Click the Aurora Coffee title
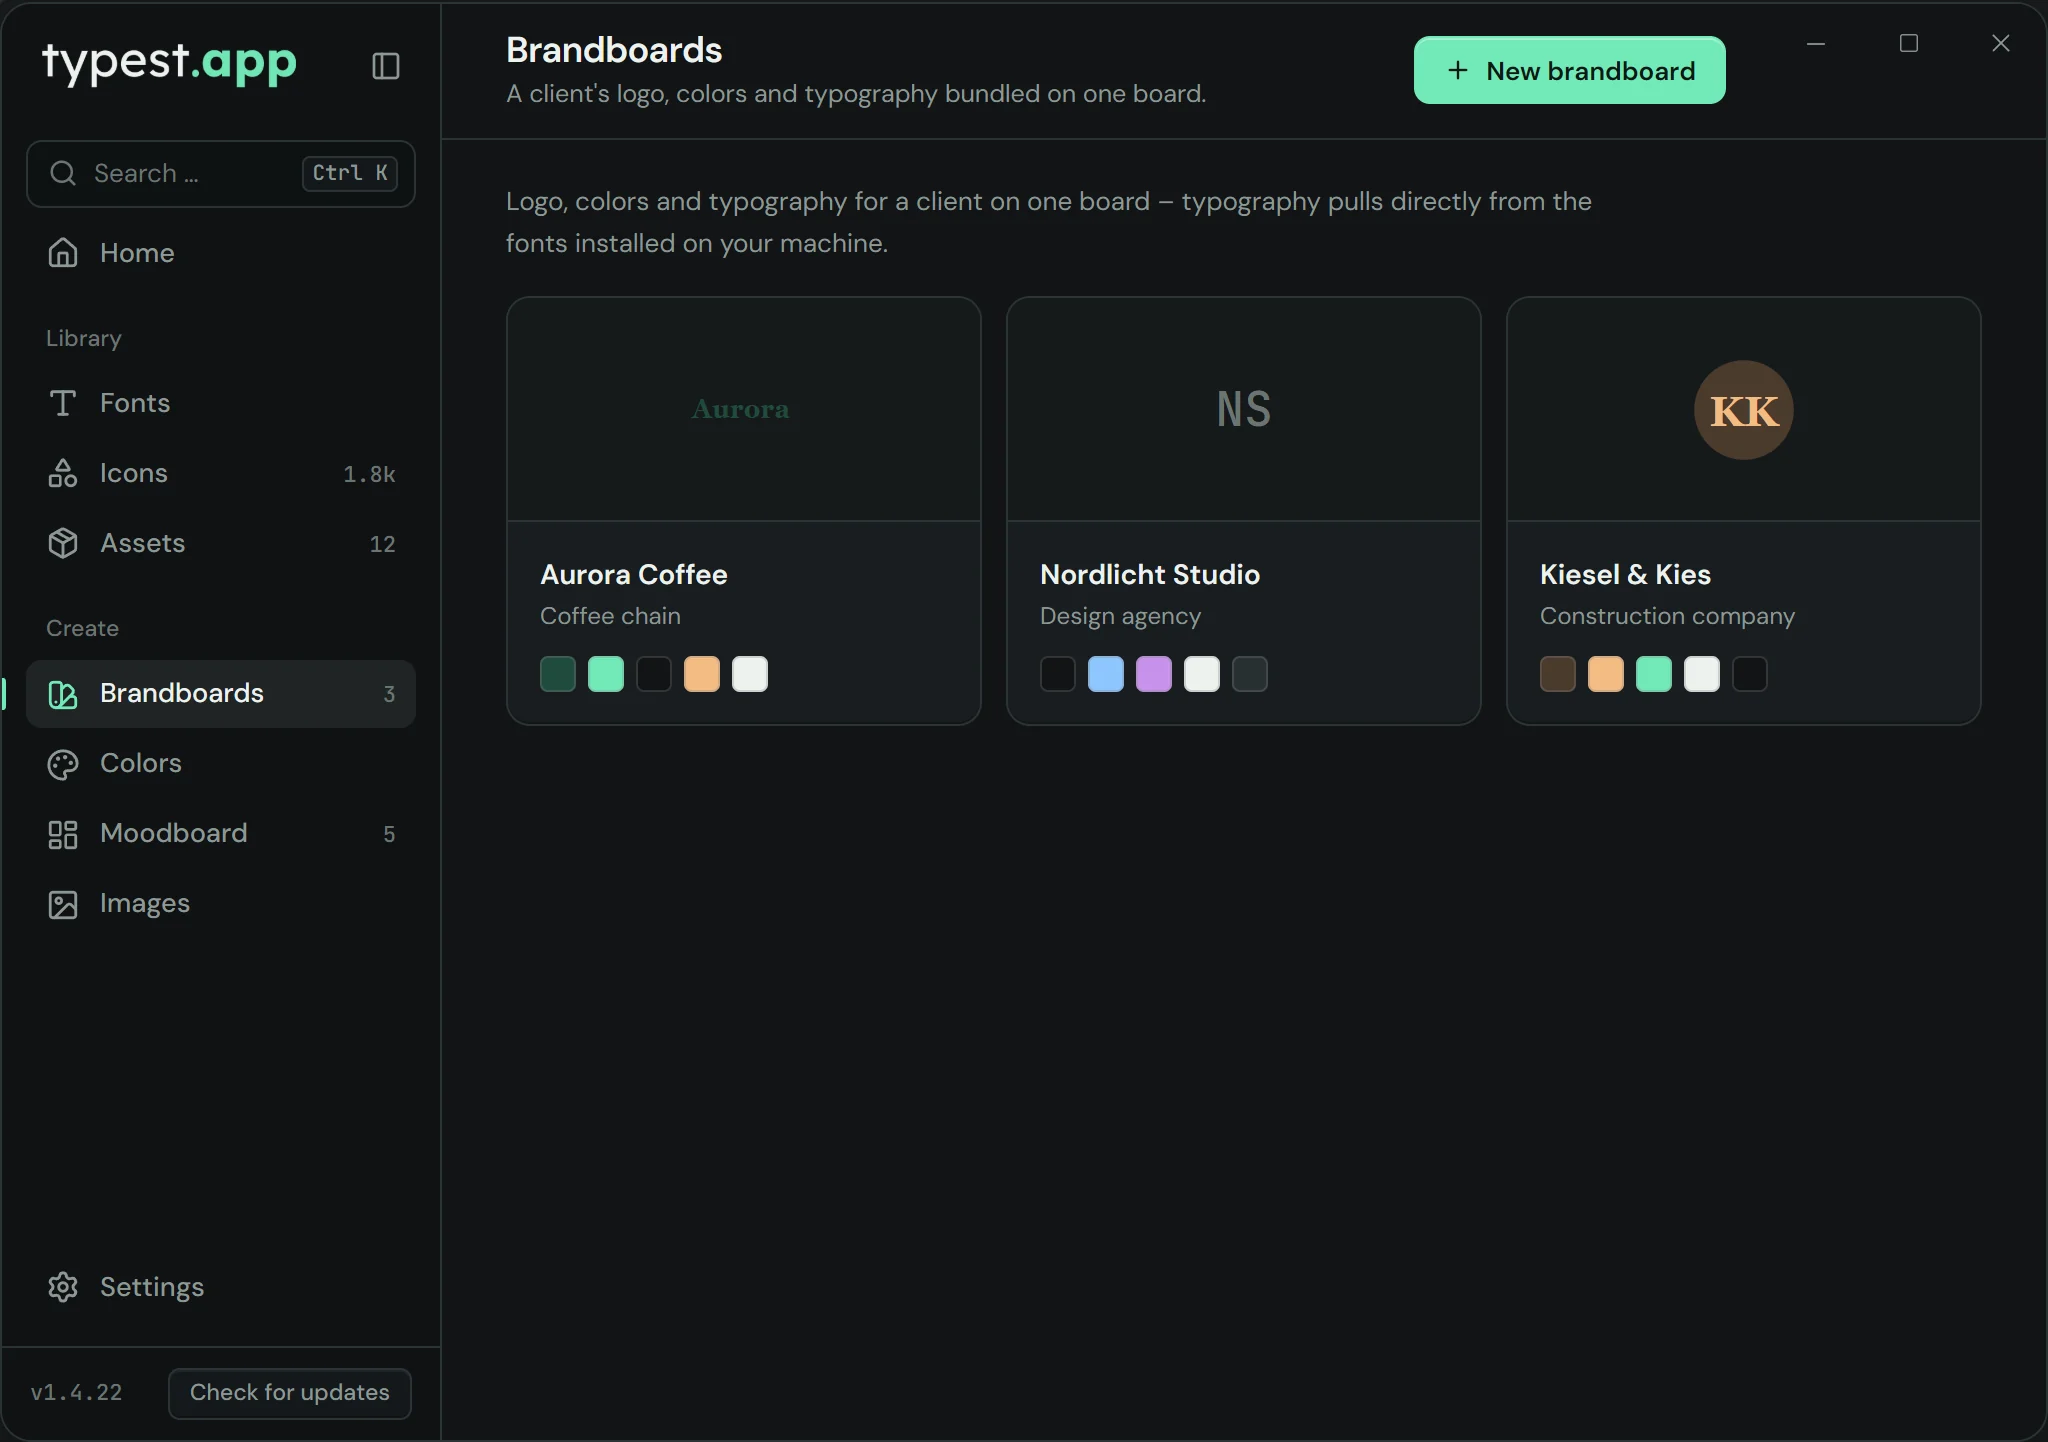Viewport: 2048px width, 1442px height. click(x=634, y=574)
